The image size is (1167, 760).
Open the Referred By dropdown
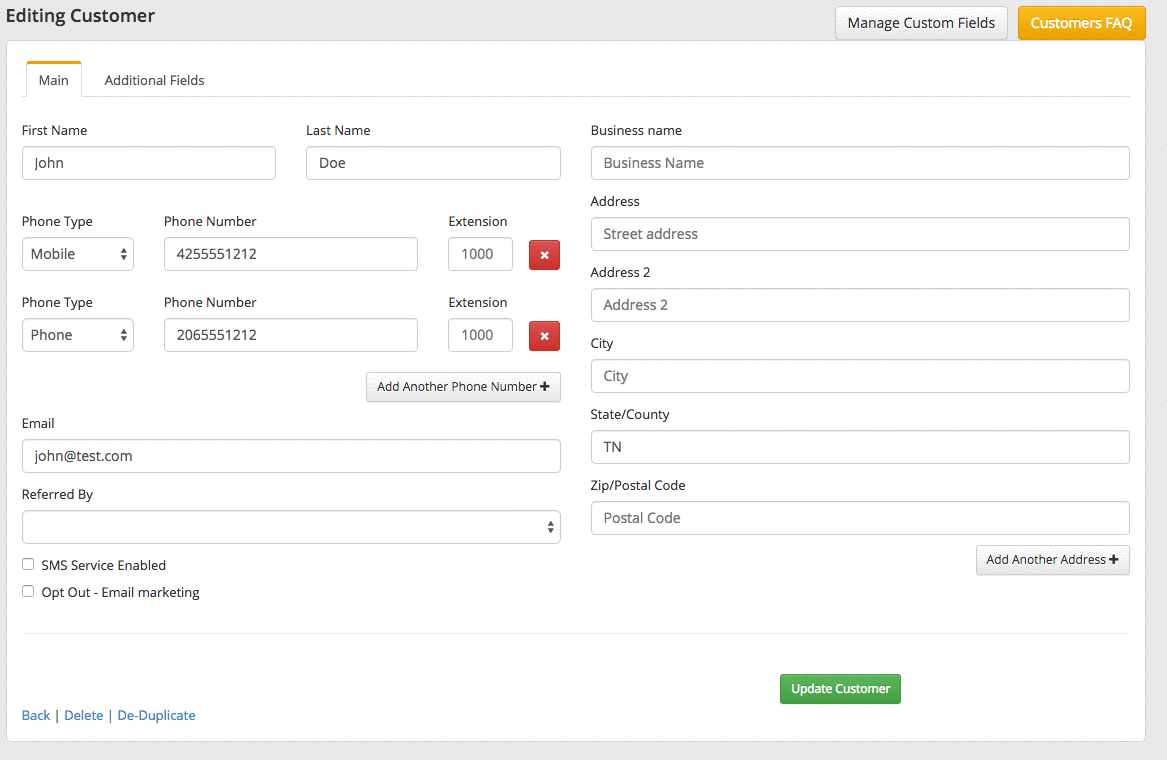point(291,527)
